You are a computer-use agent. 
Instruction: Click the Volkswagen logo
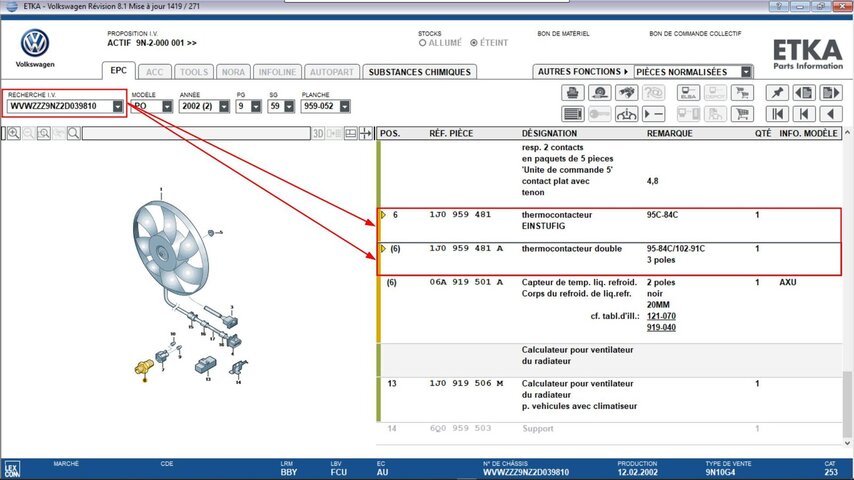click(x=35, y=43)
